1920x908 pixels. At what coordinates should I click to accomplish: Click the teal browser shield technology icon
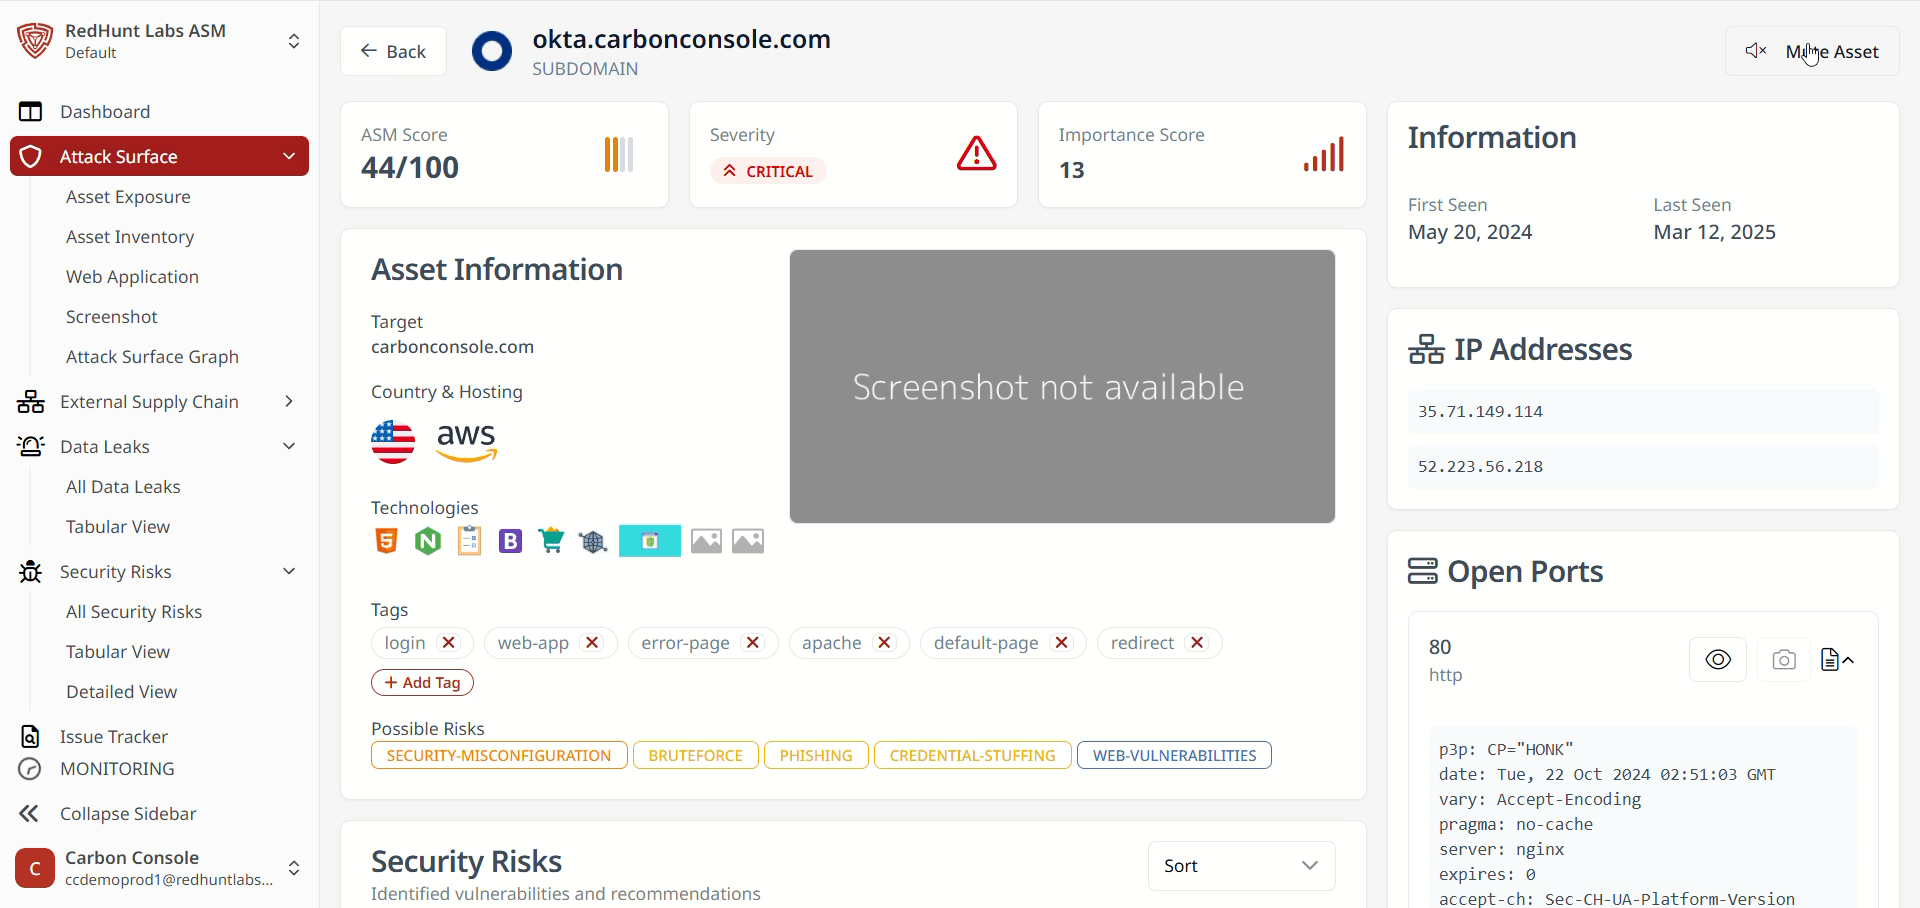click(650, 541)
